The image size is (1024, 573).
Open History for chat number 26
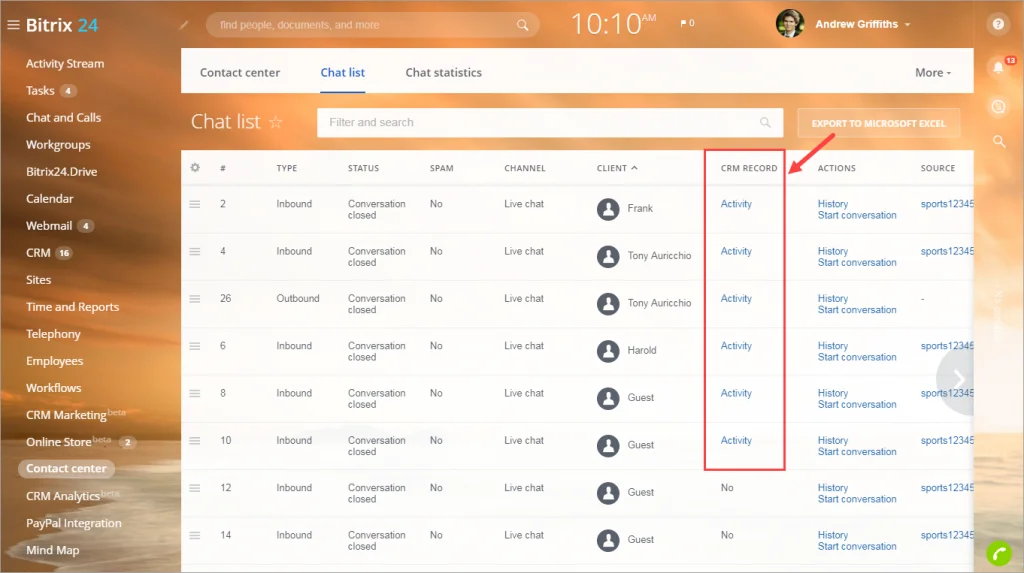833,299
